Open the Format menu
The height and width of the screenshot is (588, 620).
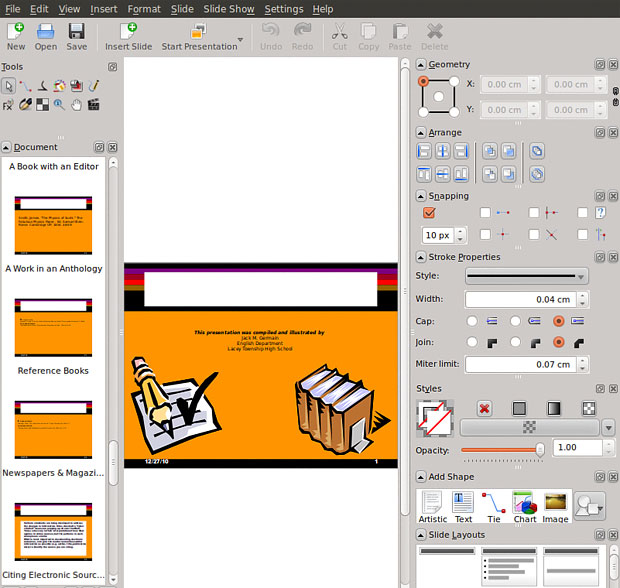click(x=144, y=9)
